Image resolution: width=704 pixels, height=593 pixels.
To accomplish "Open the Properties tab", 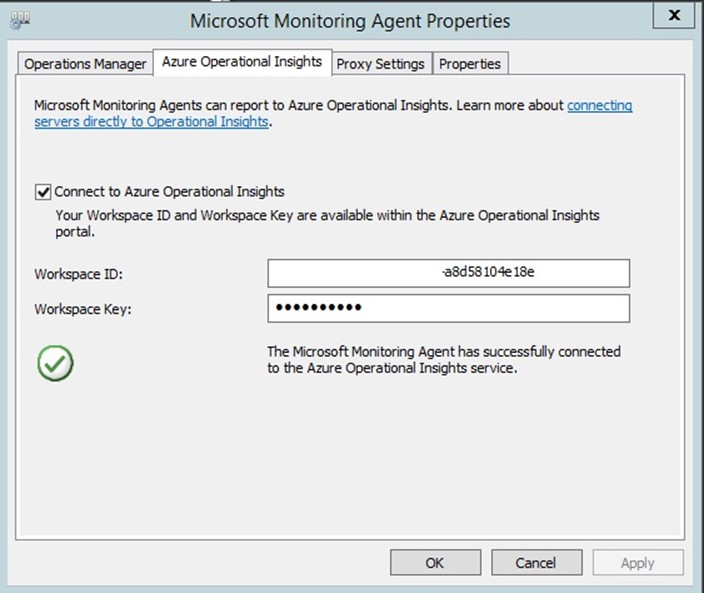I will pyautogui.click(x=470, y=64).
